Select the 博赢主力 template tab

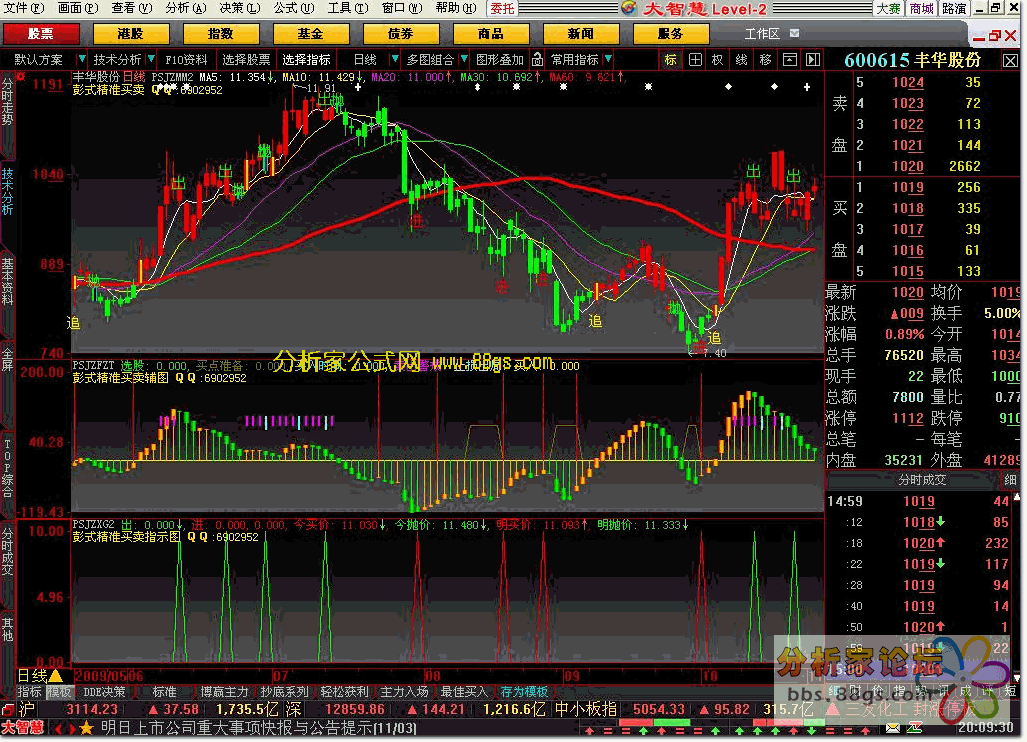225,692
